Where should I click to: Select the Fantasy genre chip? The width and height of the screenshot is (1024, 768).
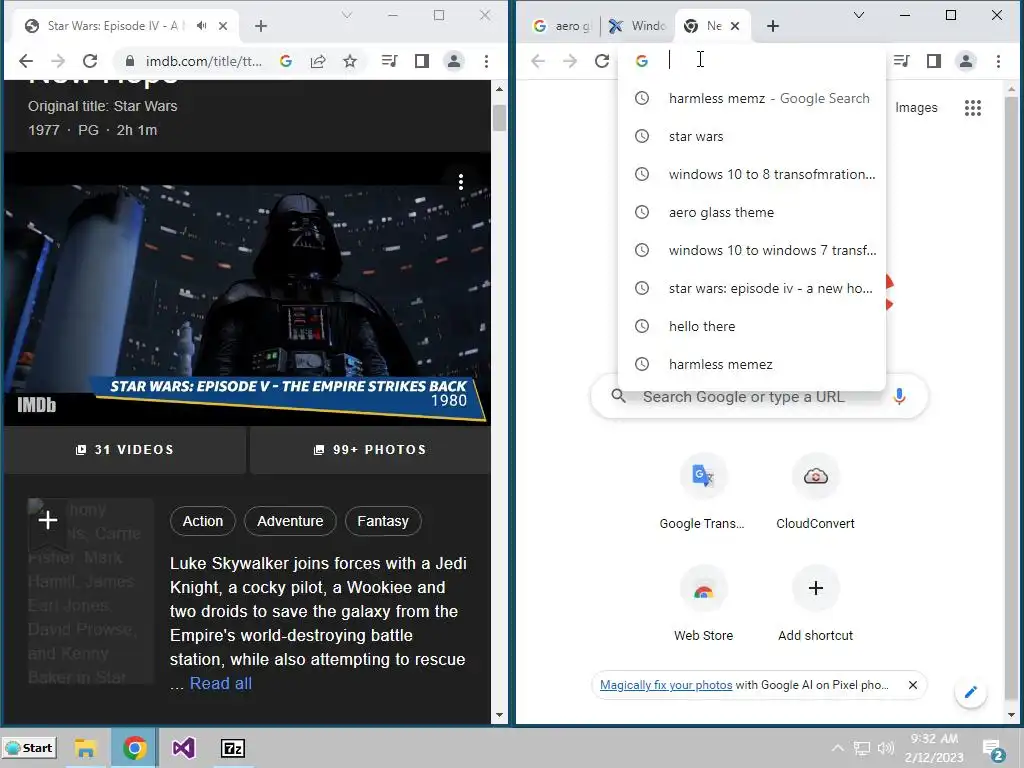click(x=383, y=521)
